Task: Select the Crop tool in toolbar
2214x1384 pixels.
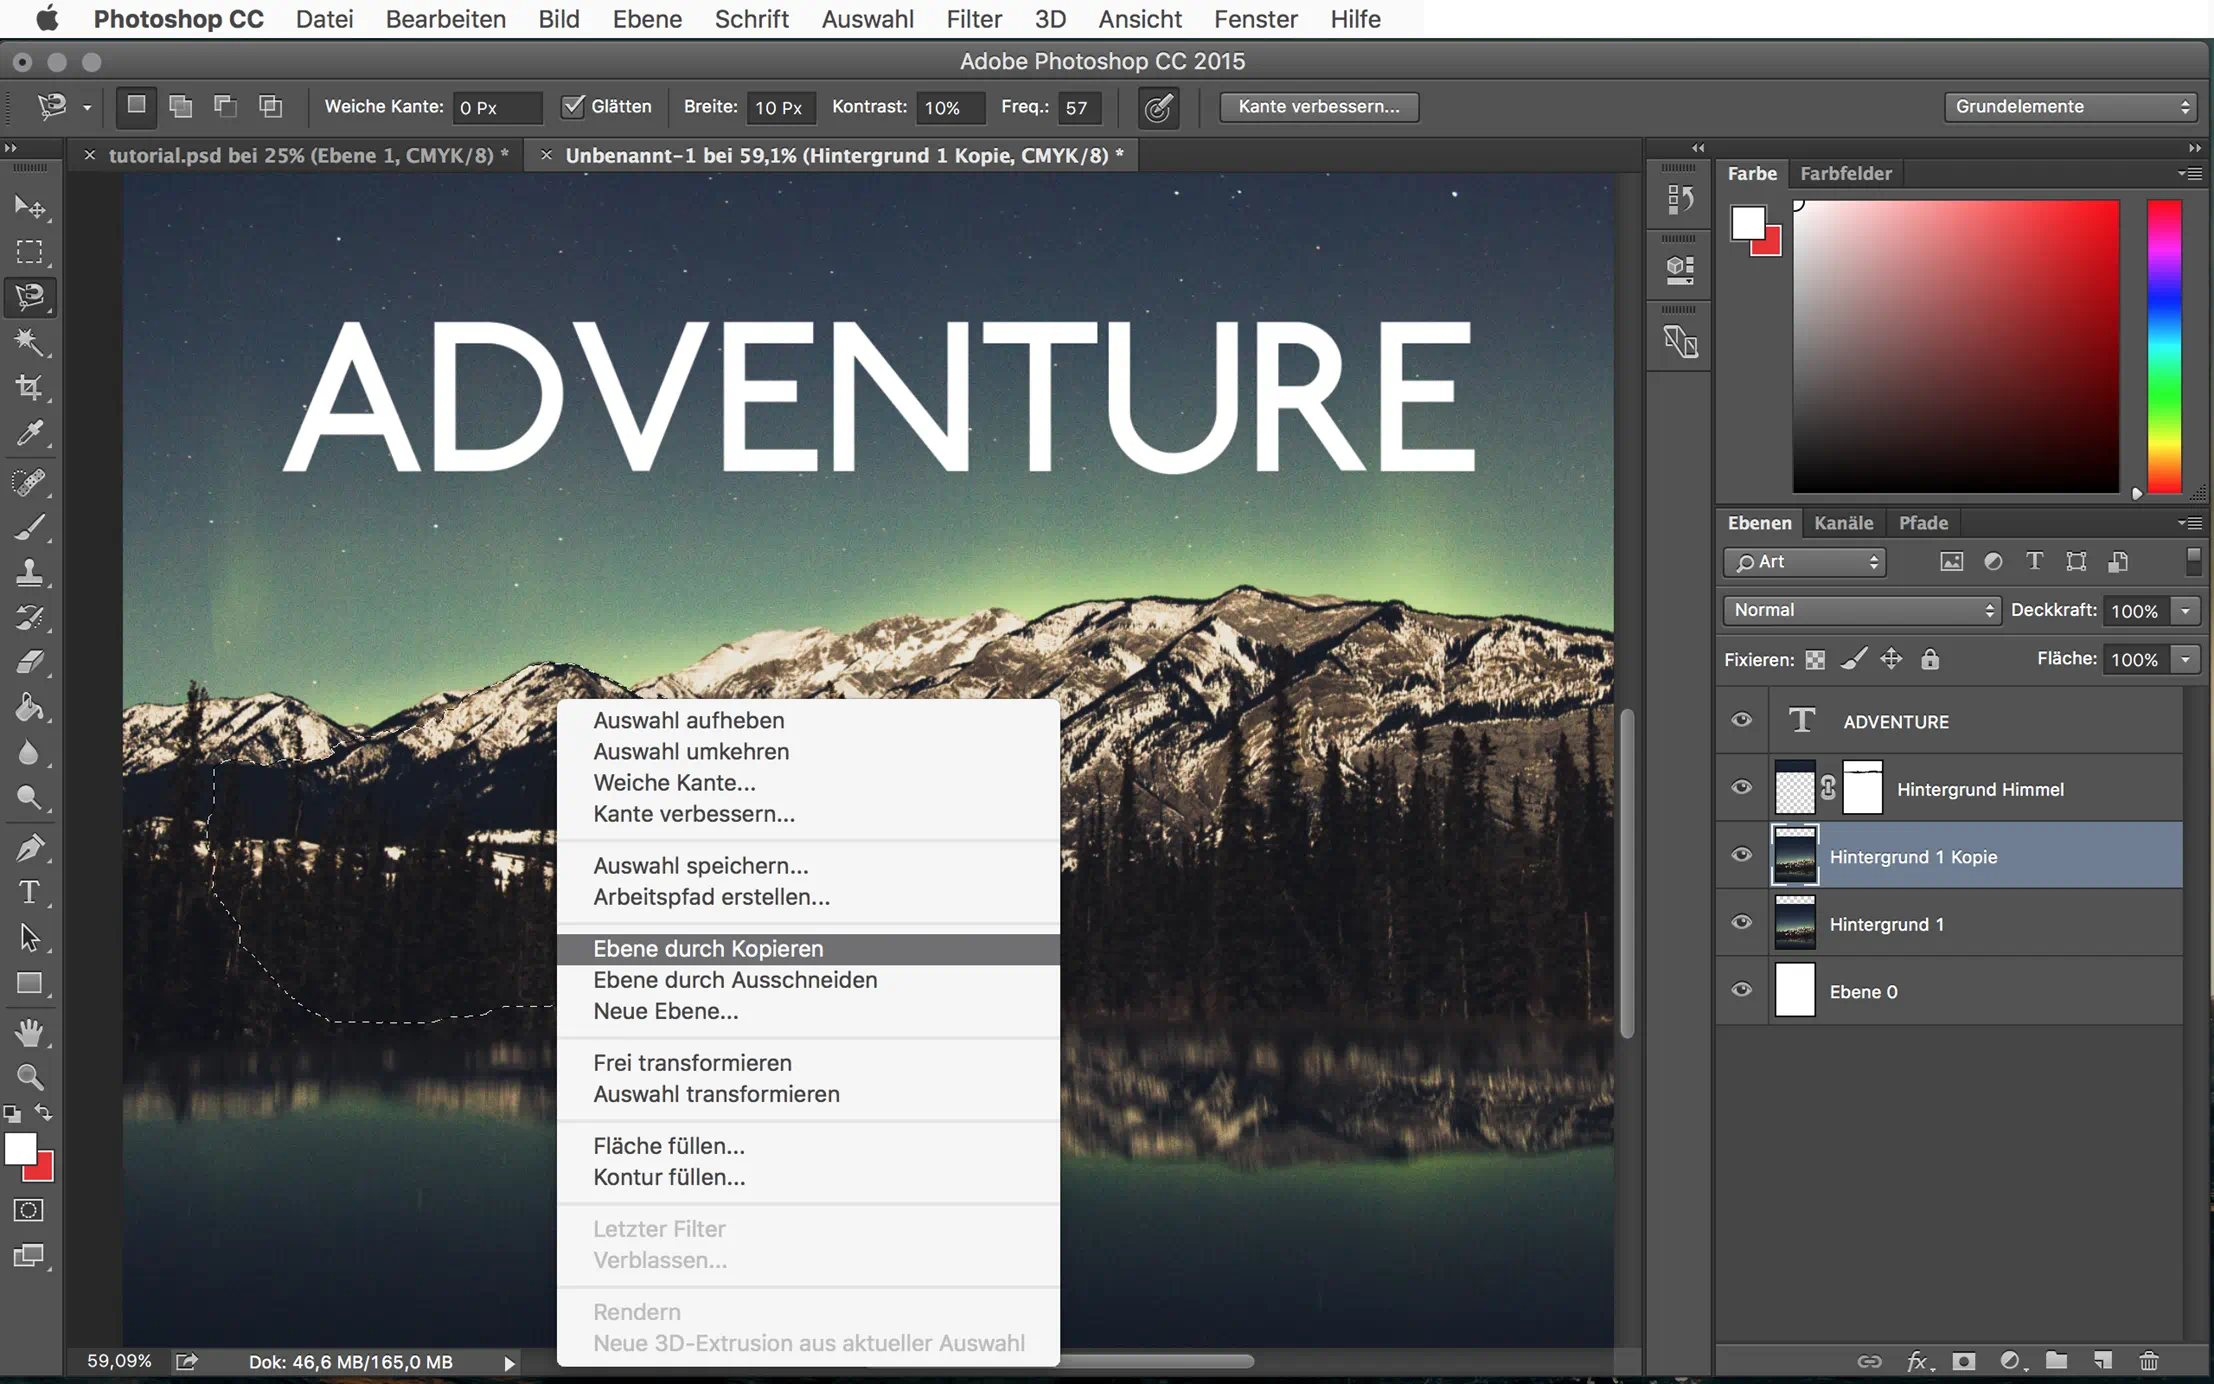Action: 30,388
